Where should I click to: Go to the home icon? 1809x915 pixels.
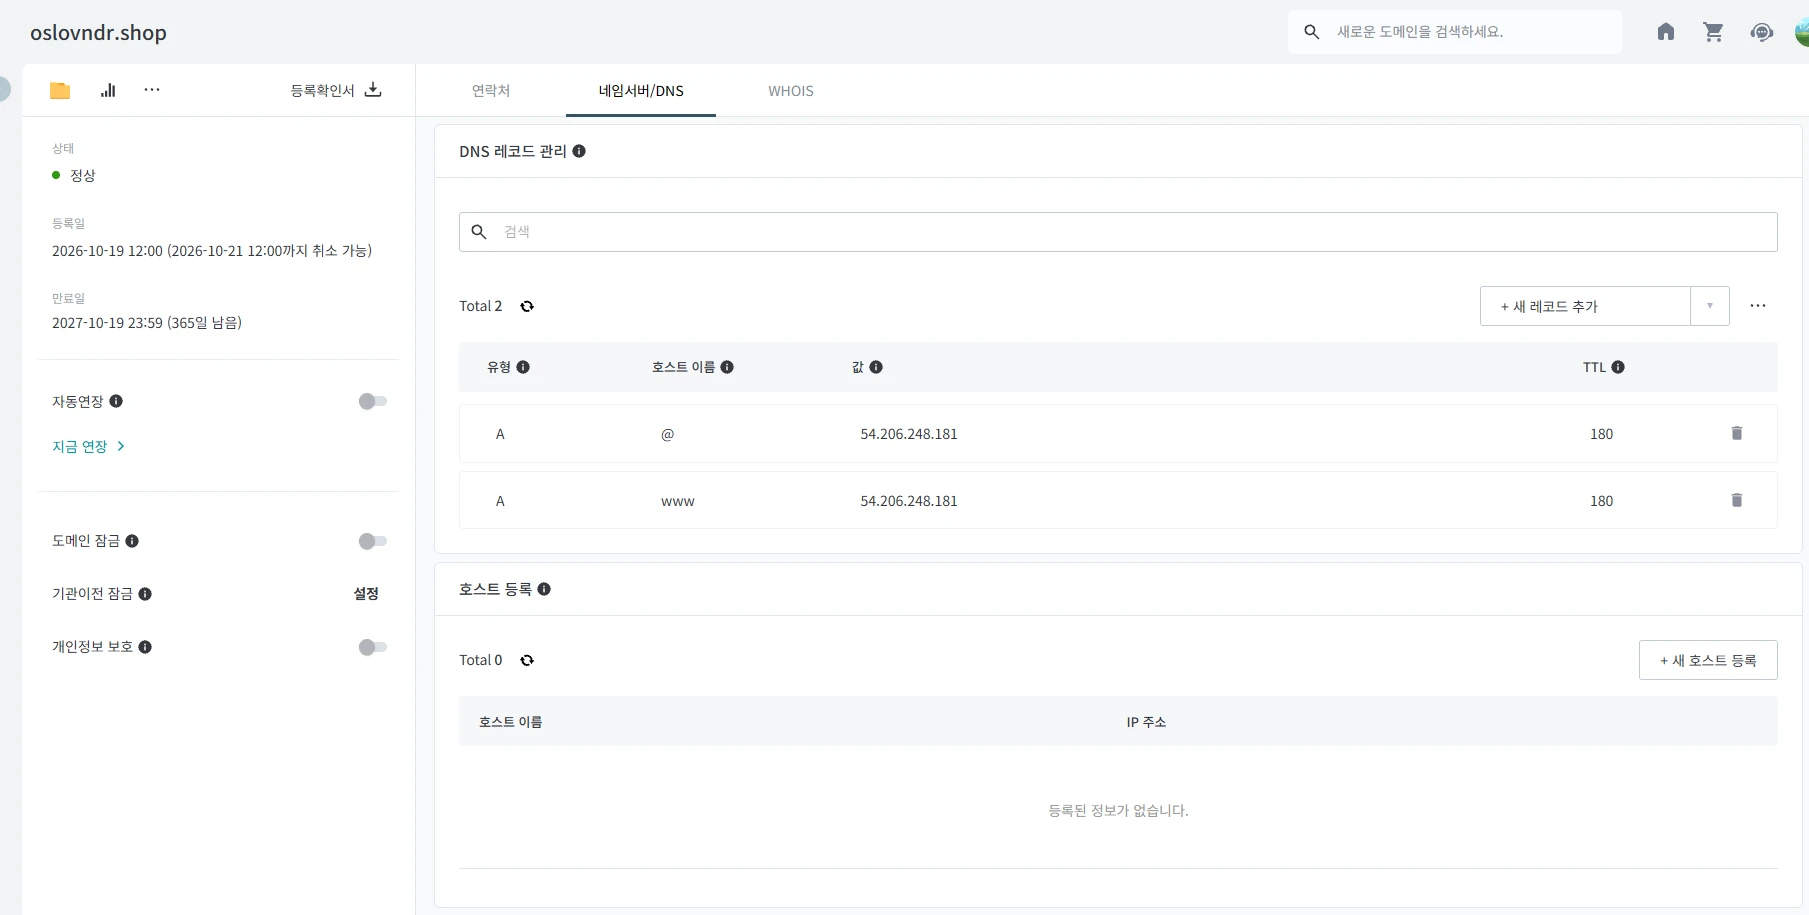pyautogui.click(x=1666, y=32)
